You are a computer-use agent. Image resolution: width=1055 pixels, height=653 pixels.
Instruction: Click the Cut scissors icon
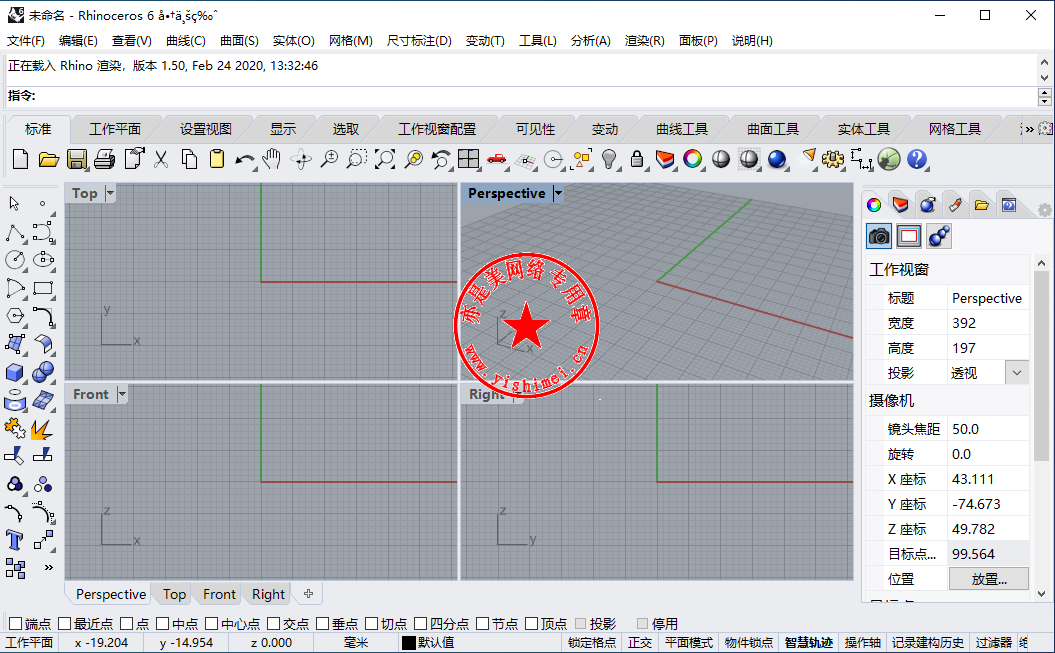point(161,159)
